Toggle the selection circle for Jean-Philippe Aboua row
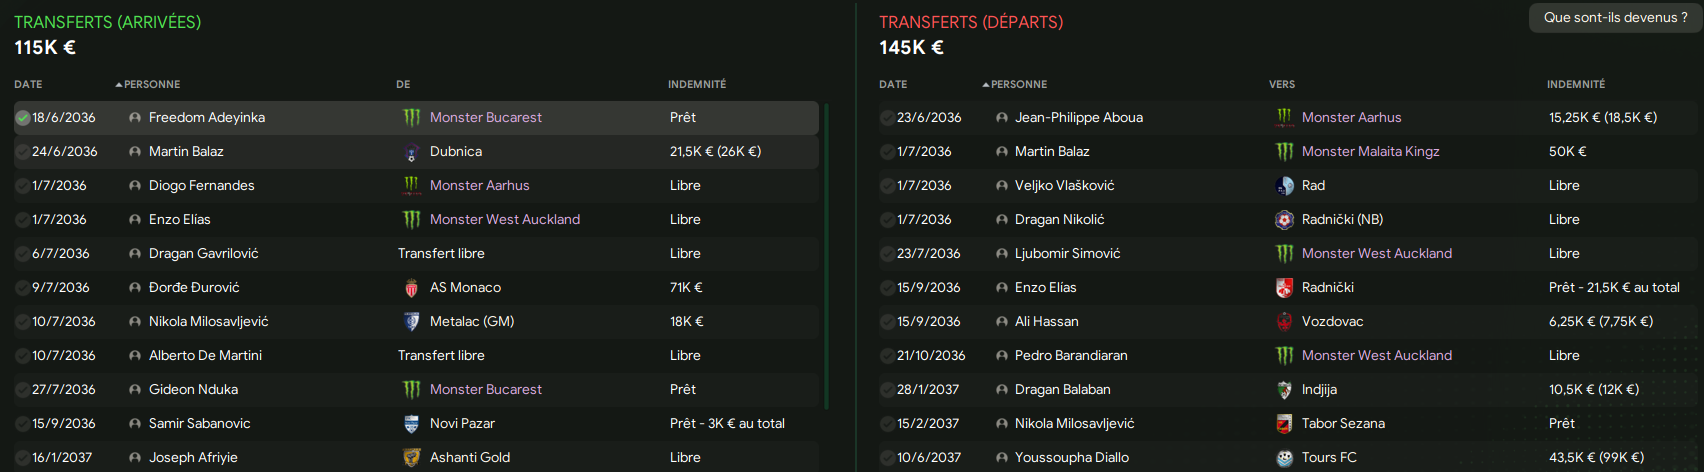The image size is (1704, 472). pos(887,118)
